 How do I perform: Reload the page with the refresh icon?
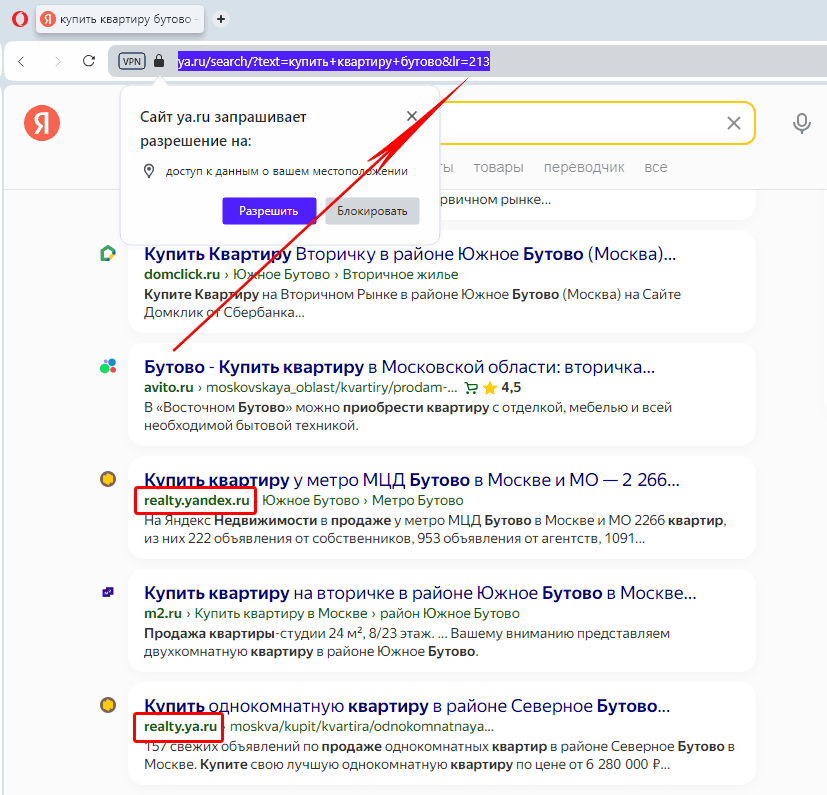[89, 61]
